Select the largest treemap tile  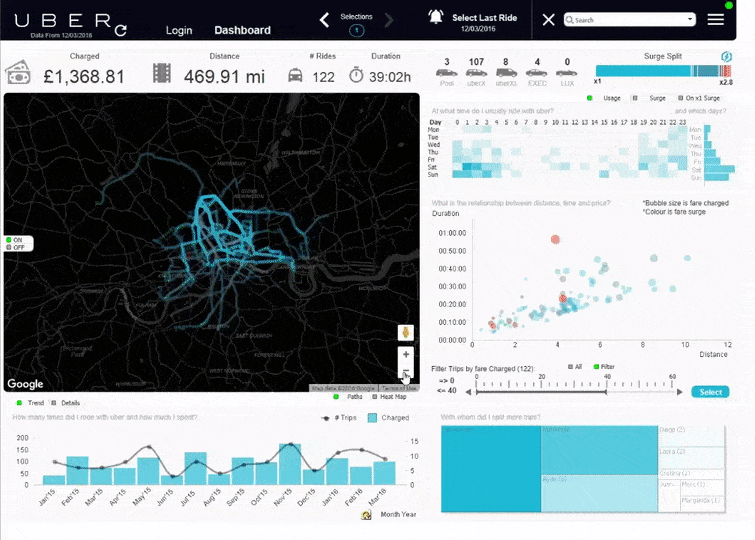pyautogui.click(x=491, y=469)
